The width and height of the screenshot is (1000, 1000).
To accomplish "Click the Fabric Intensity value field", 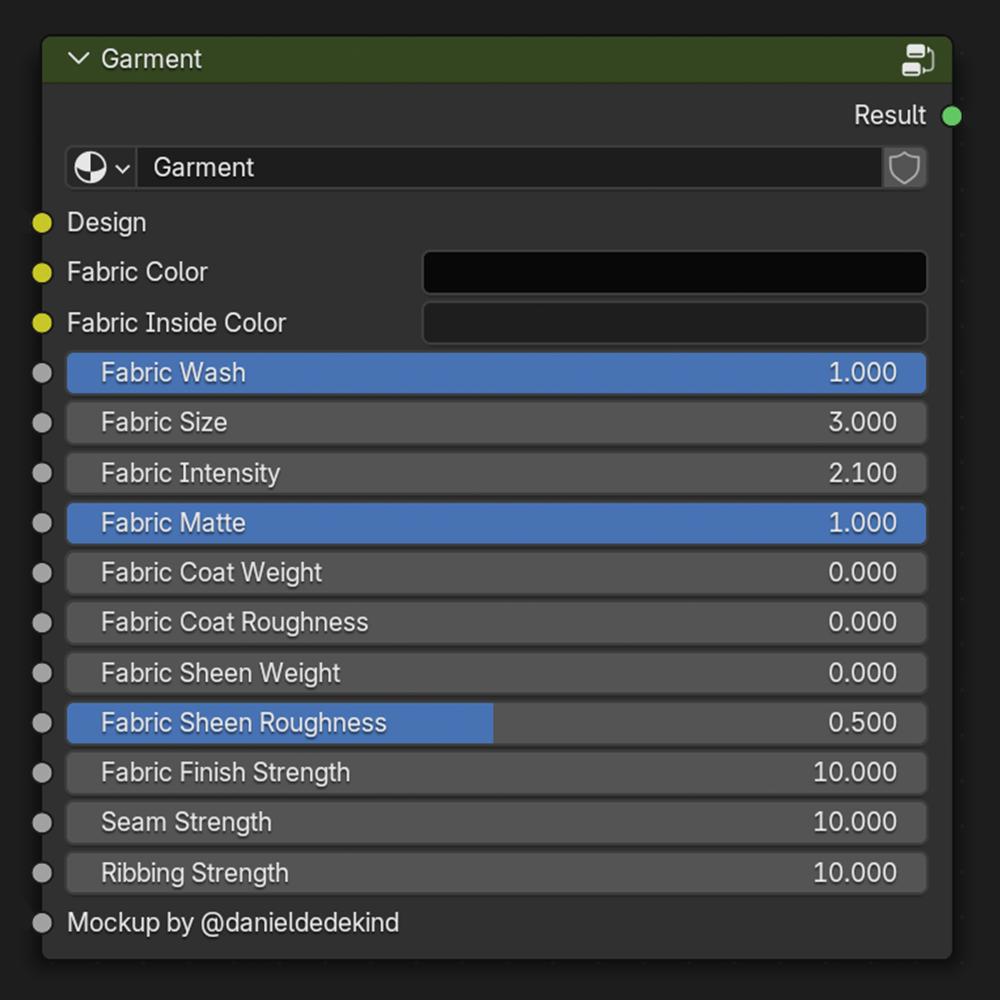I will (x=496, y=473).
